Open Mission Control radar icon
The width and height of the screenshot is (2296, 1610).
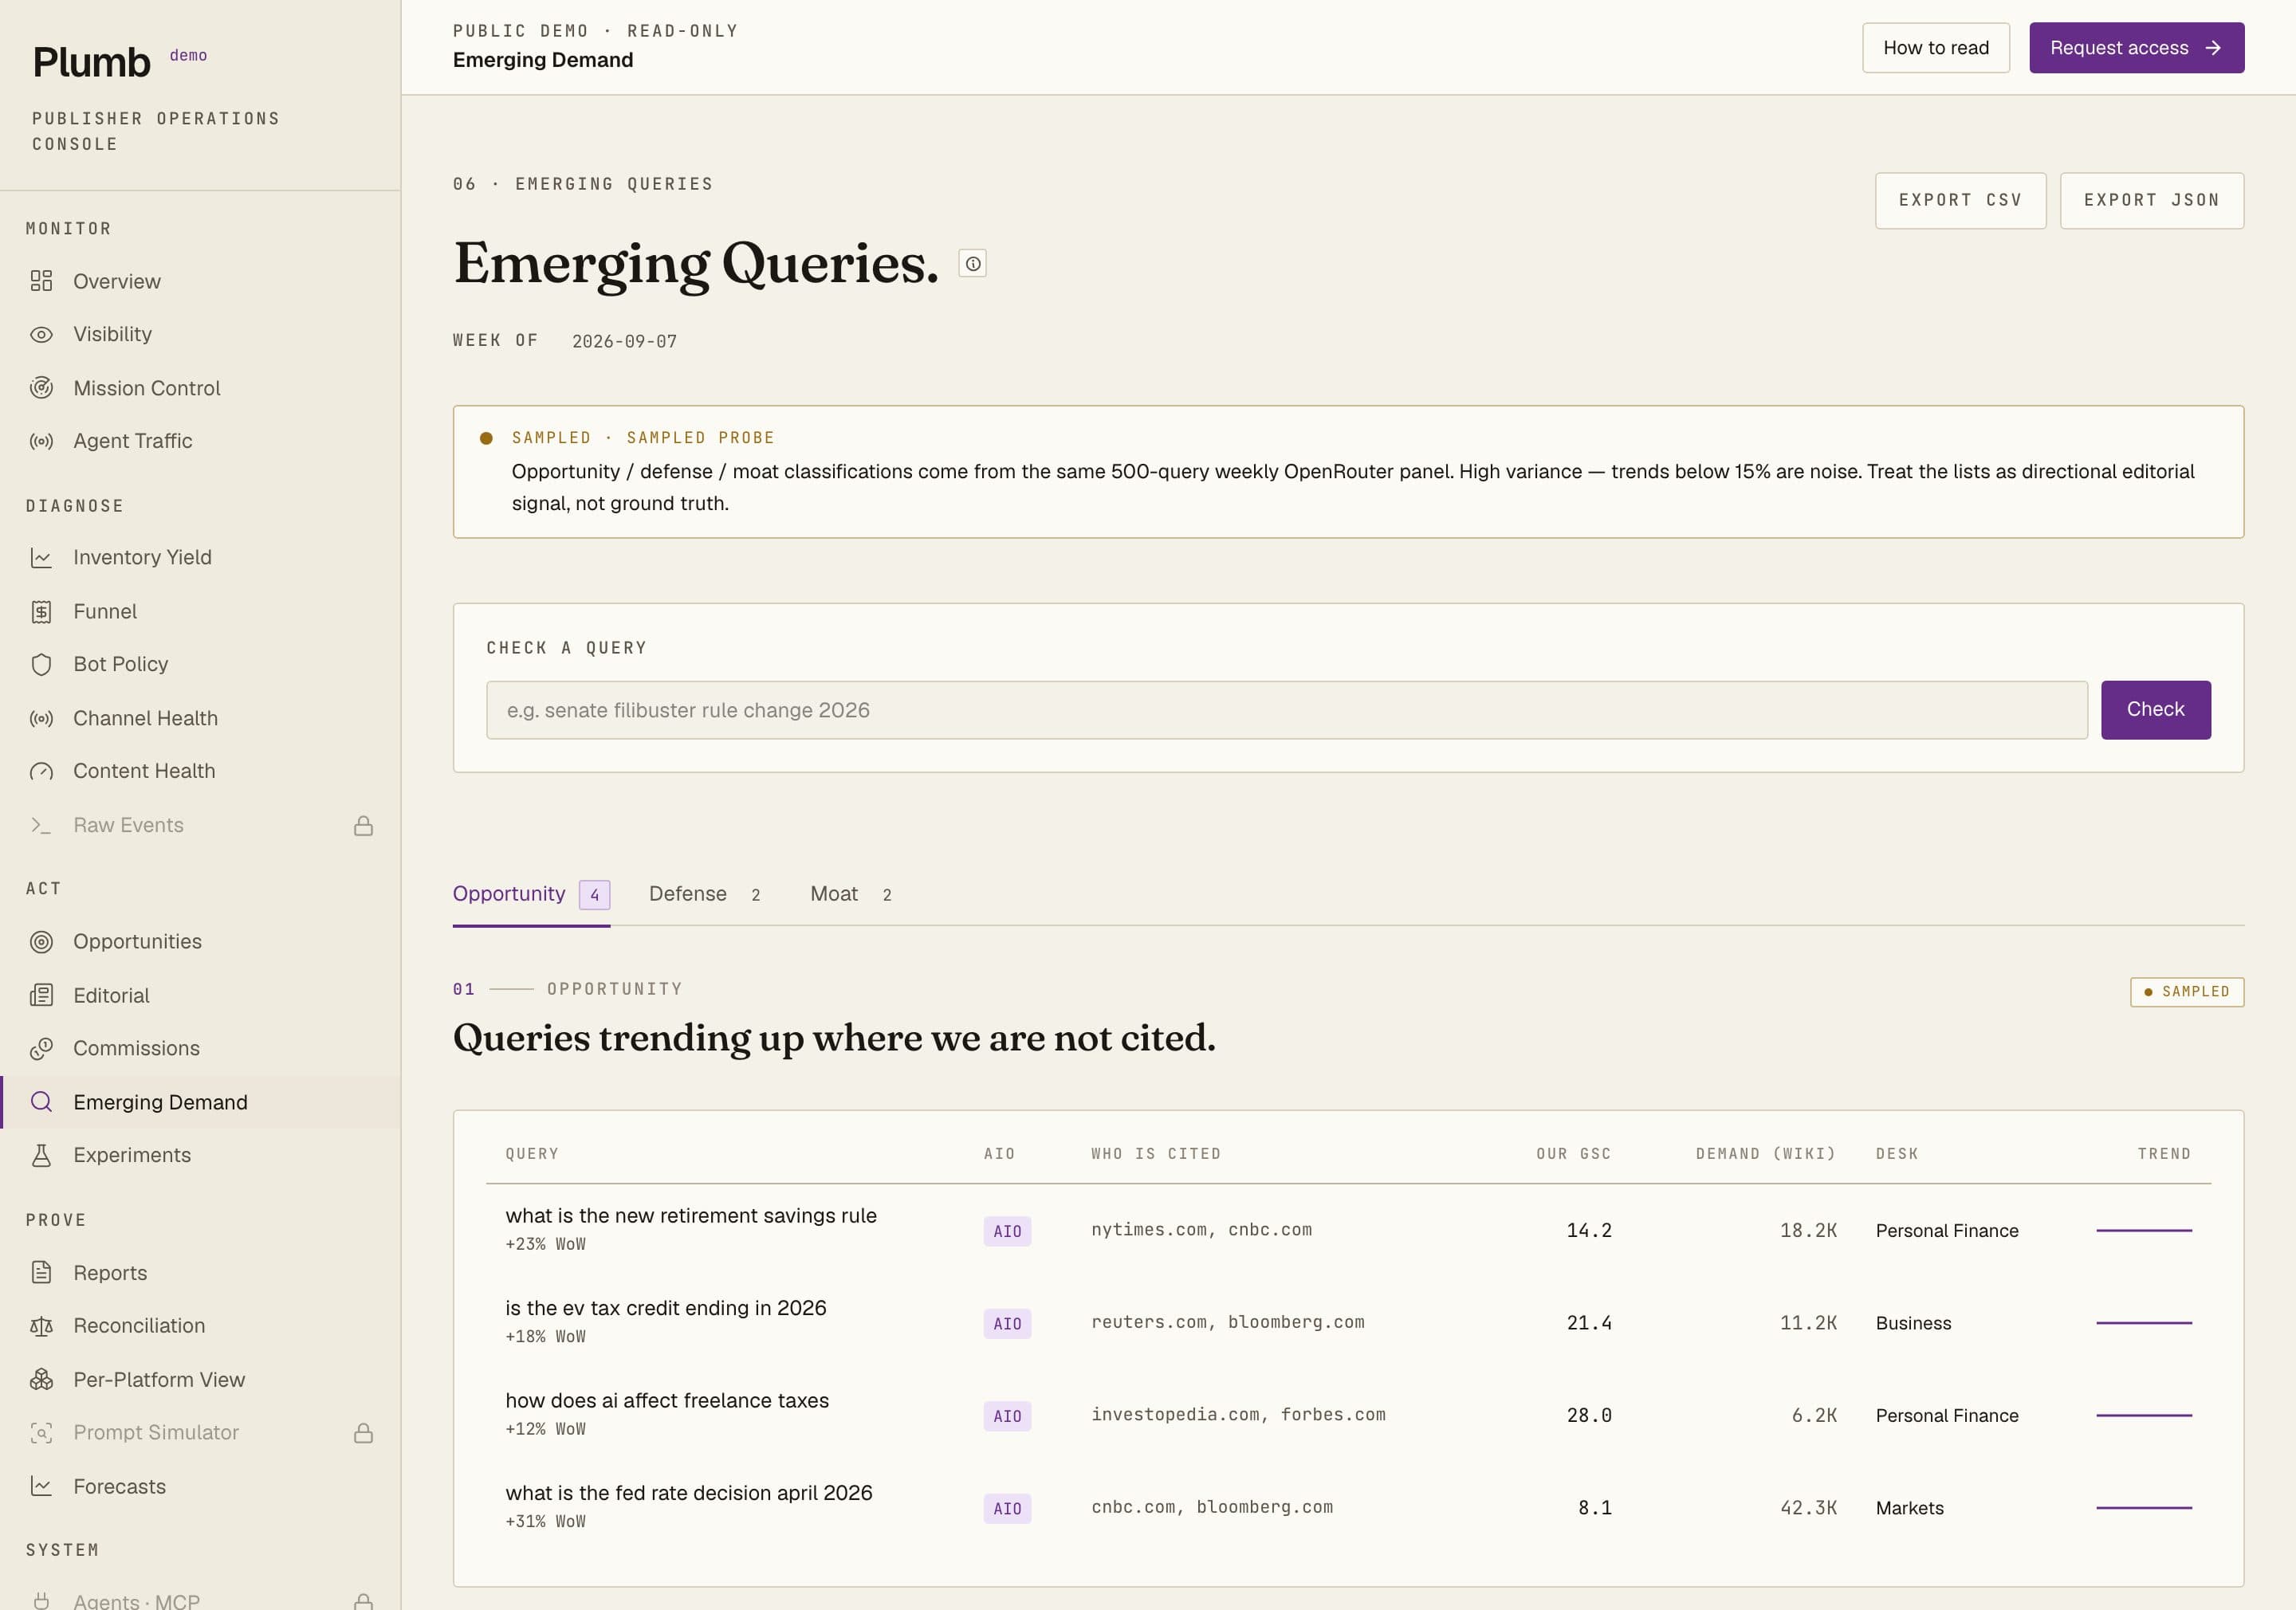click(41, 388)
